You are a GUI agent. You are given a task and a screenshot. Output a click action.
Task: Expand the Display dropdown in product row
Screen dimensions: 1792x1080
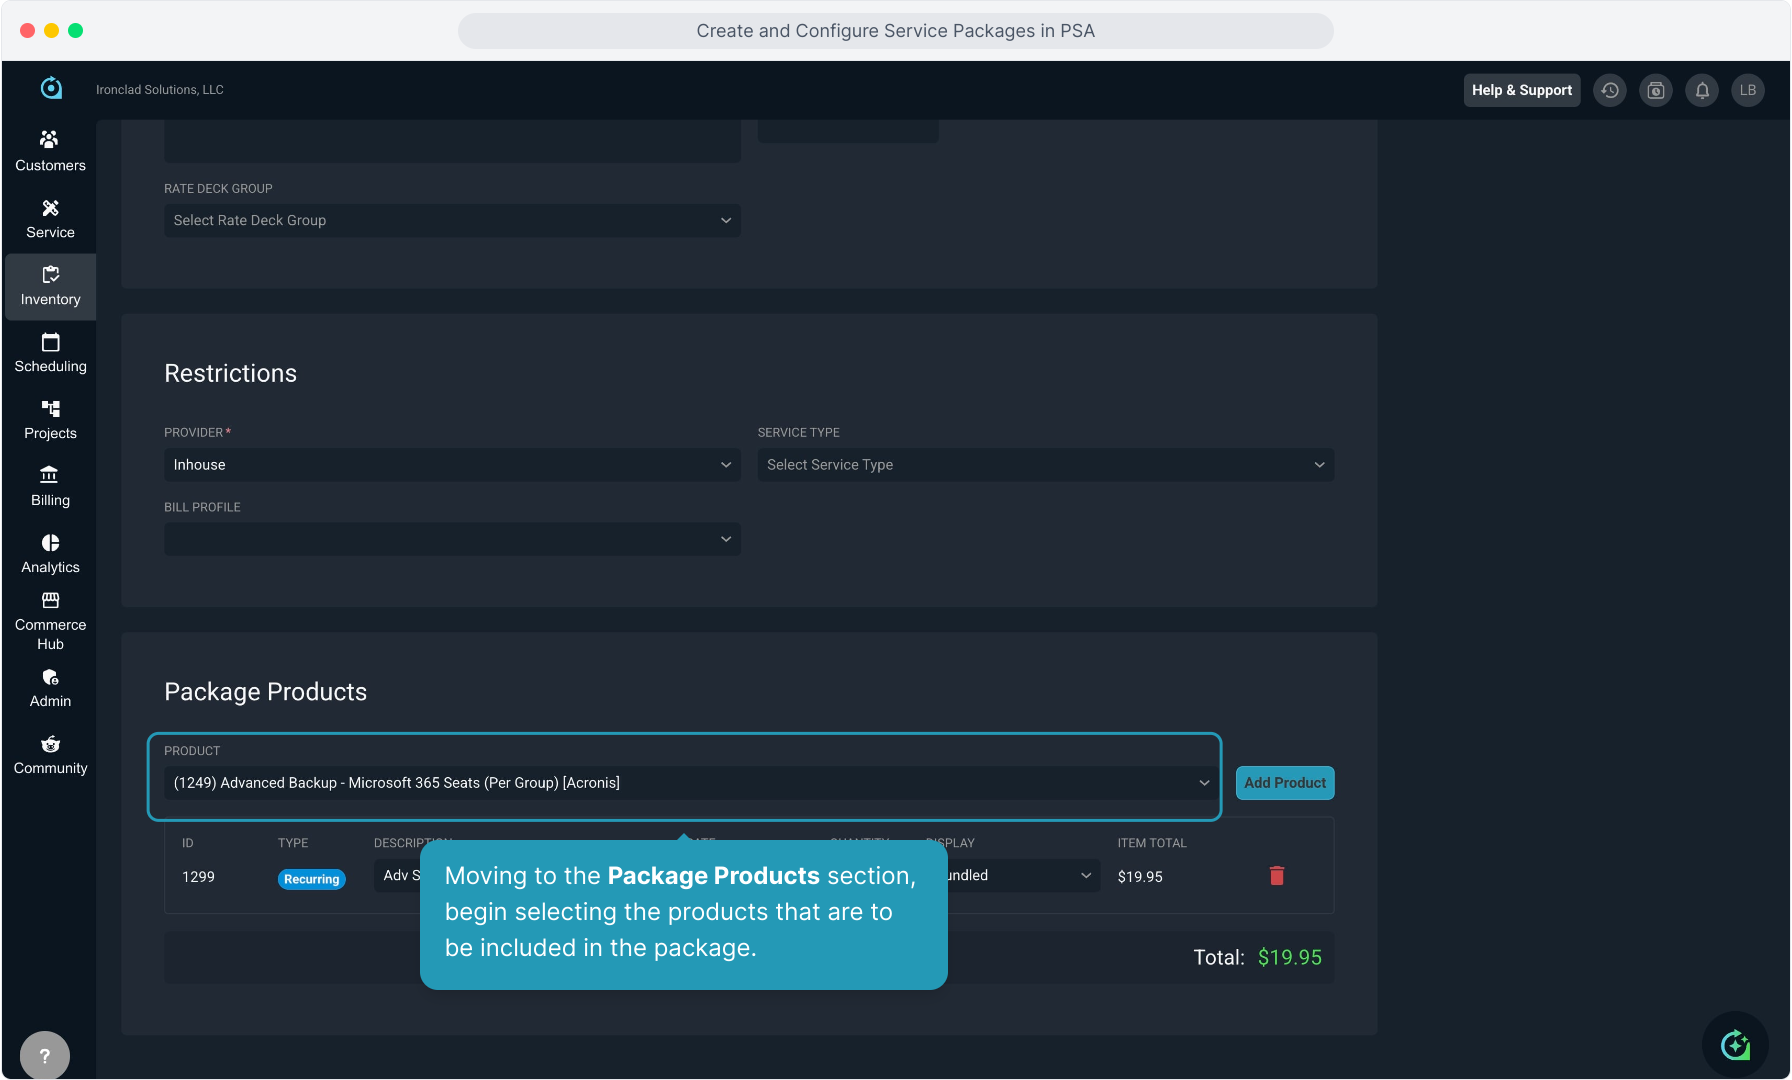(x=1020, y=876)
